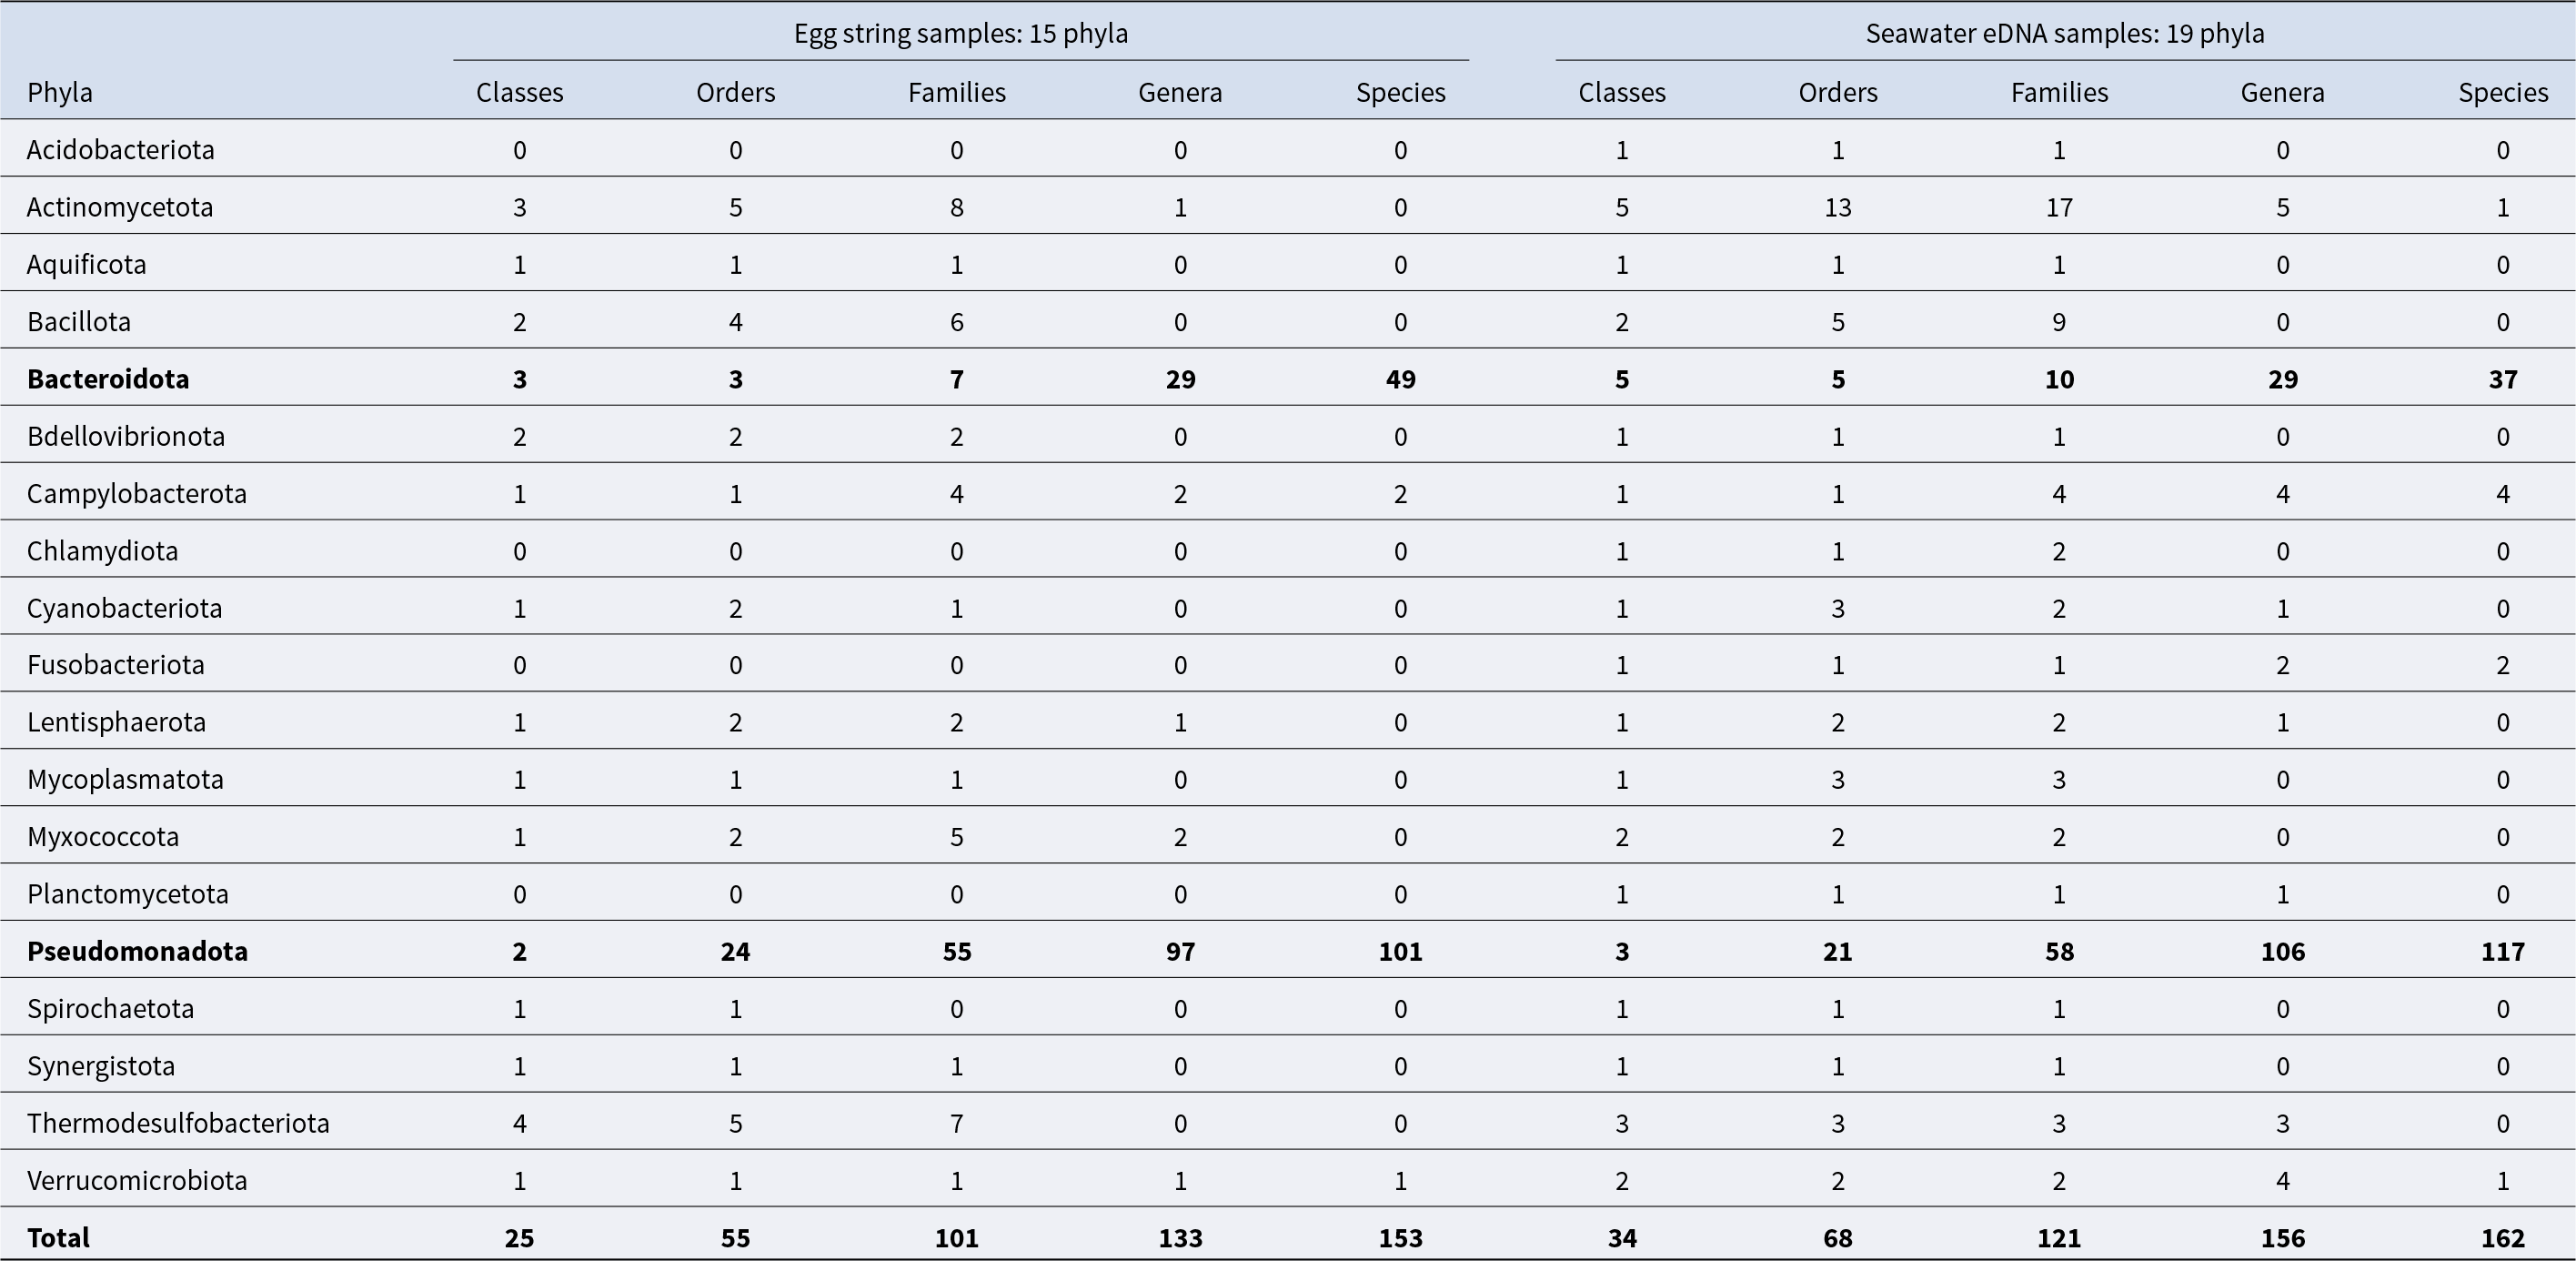Select the Species header under Seawater eDNA samples
Image resolution: width=2576 pixels, height=1261 pixels.
point(2503,92)
